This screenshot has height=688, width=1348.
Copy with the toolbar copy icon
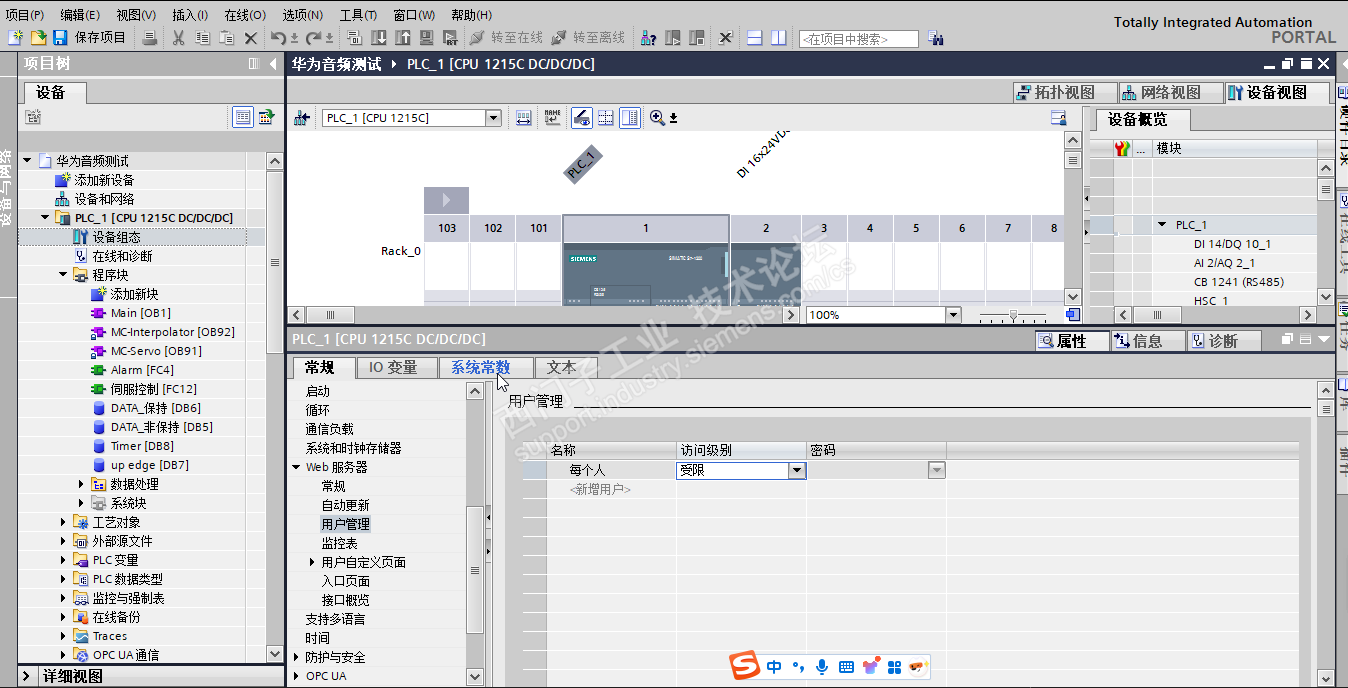pyautogui.click(x=203, y=38)
